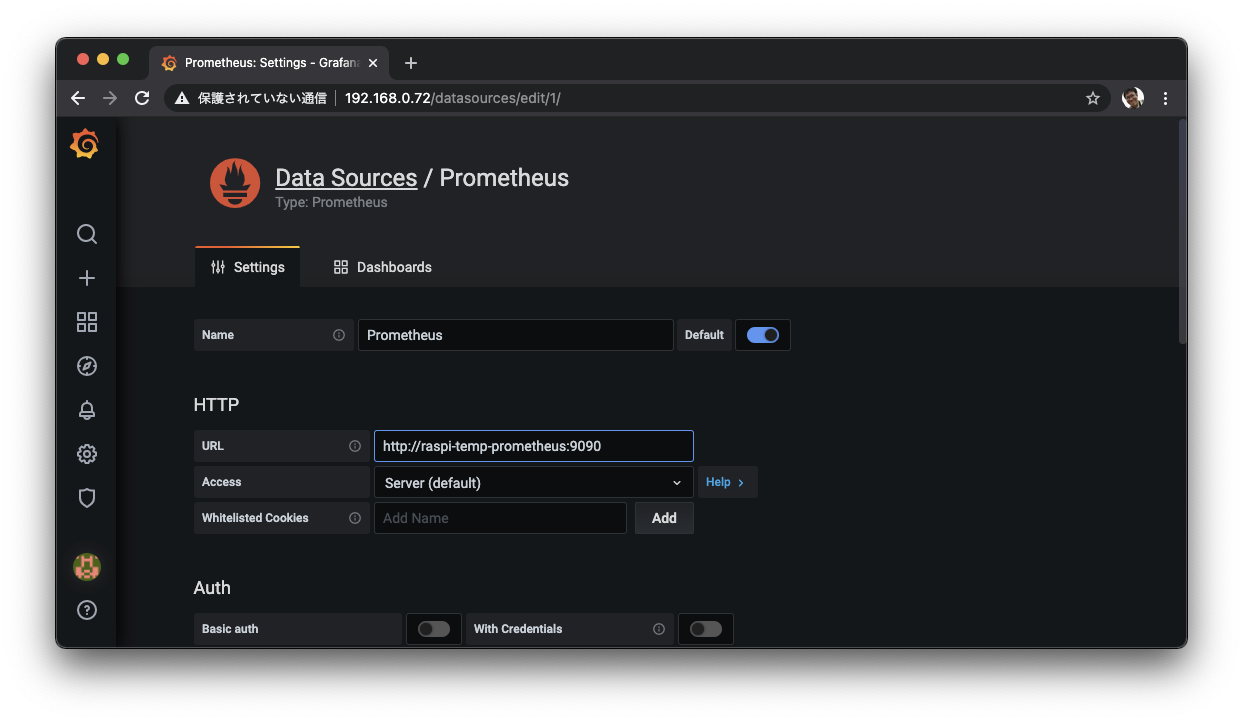The width and height of the screenshot is (1243, 722).
Task: Open Chrome's three-dot menu
Action: coord(1165,98)
